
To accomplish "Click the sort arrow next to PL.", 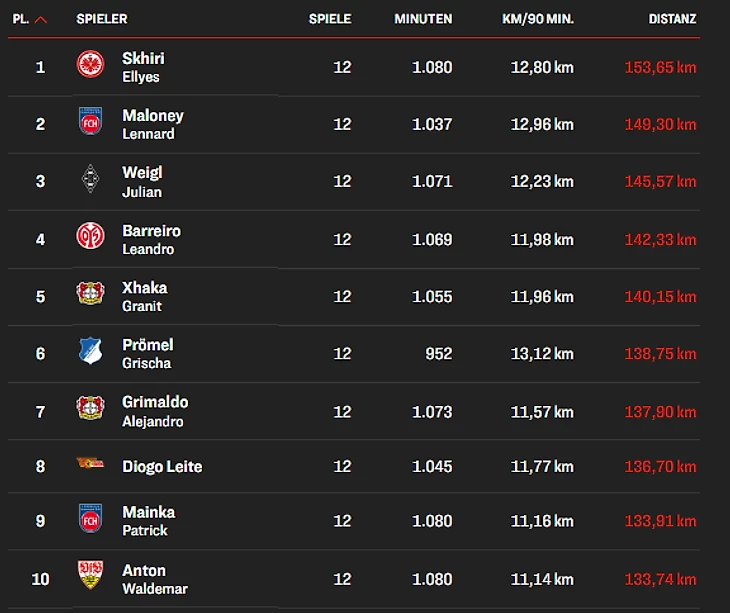I will [x=41, y=19].
